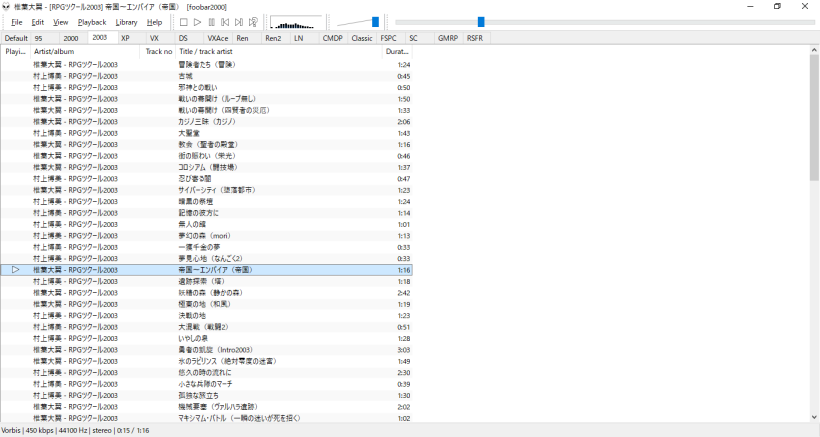Switch to the VXAce playlist tab
Viewport: 820px width, 437px height.
point(218,38)
